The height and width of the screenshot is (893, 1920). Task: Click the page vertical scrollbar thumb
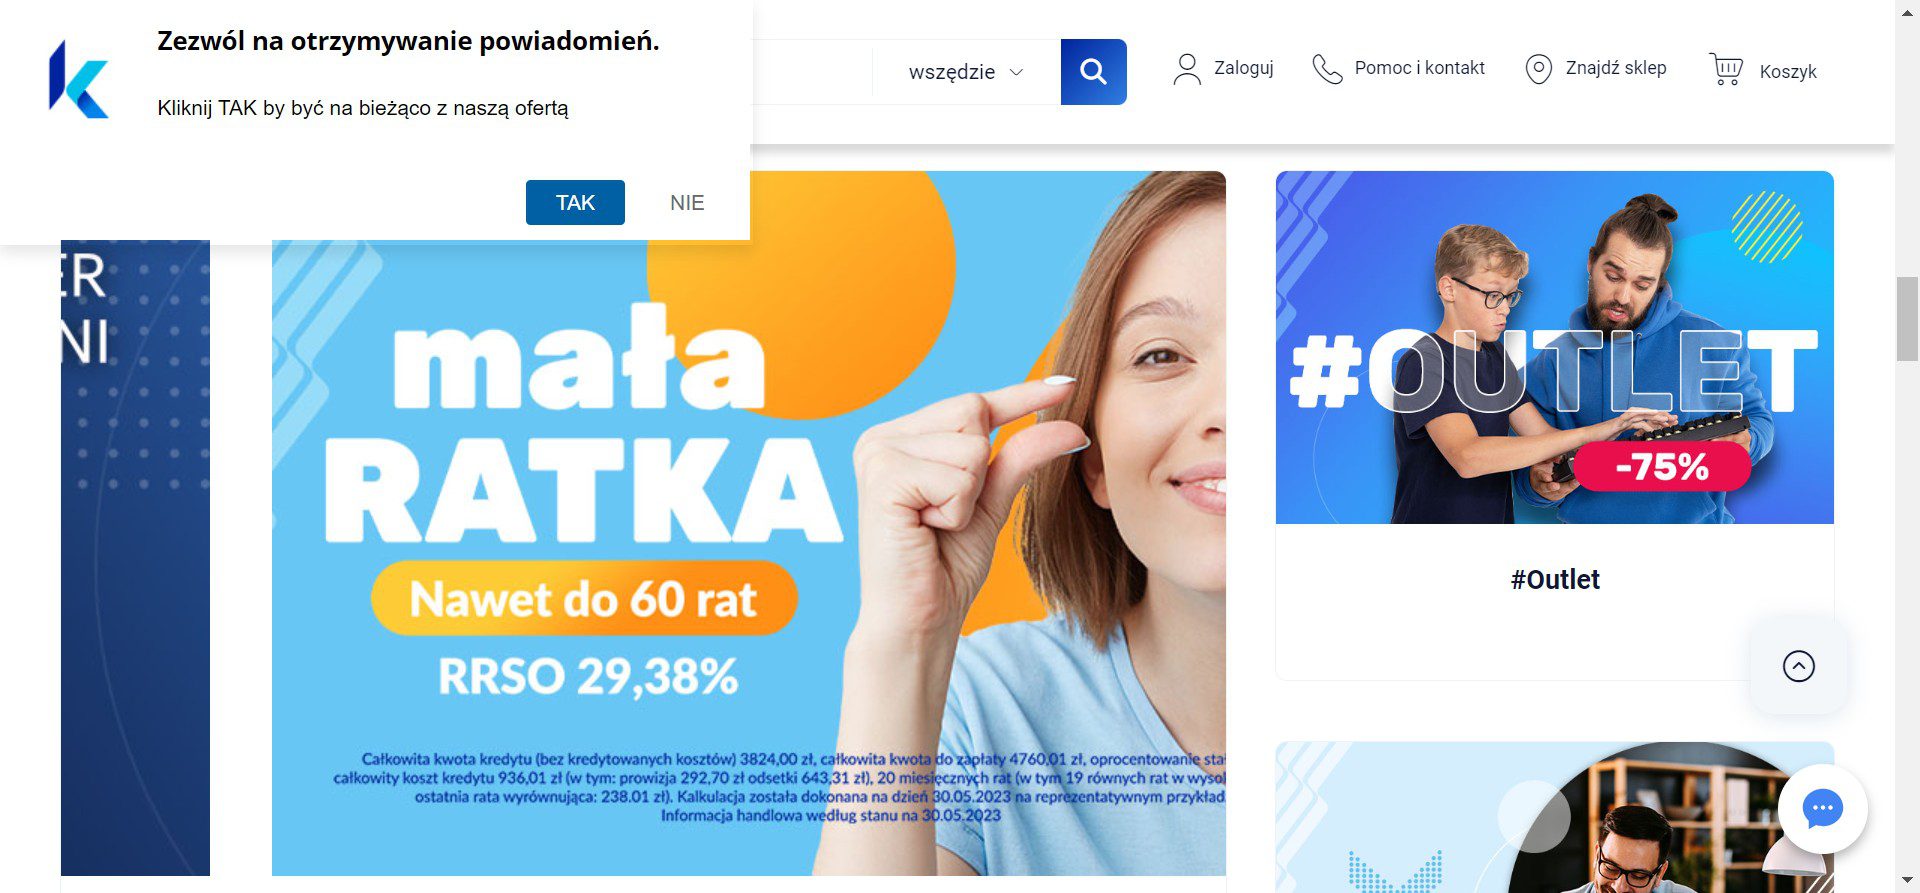click(x=1907, y=320)
